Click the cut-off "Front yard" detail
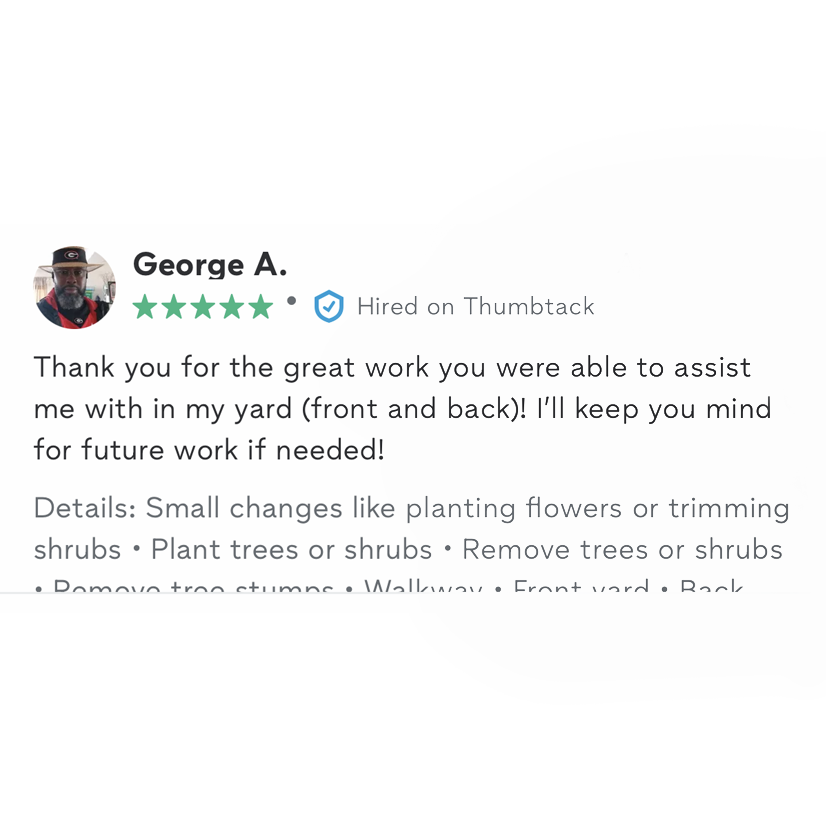 tap(581, 587)
